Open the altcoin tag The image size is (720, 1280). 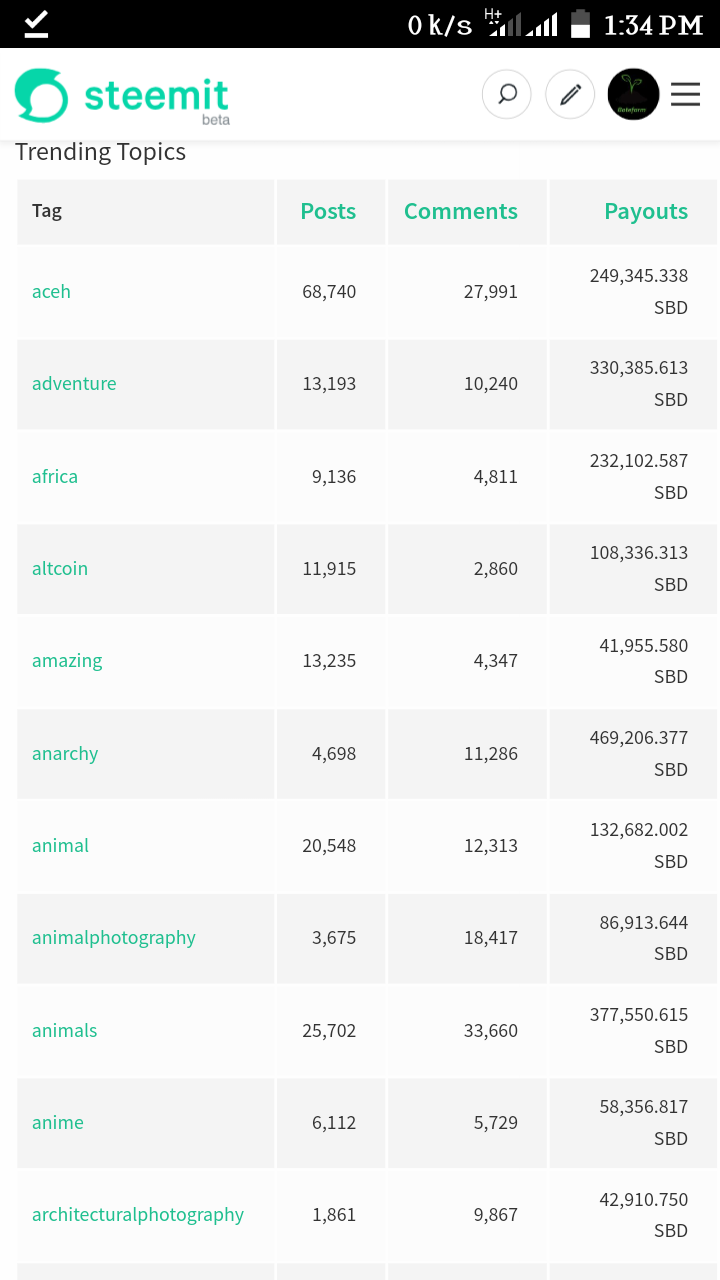(x=60, y=568)
